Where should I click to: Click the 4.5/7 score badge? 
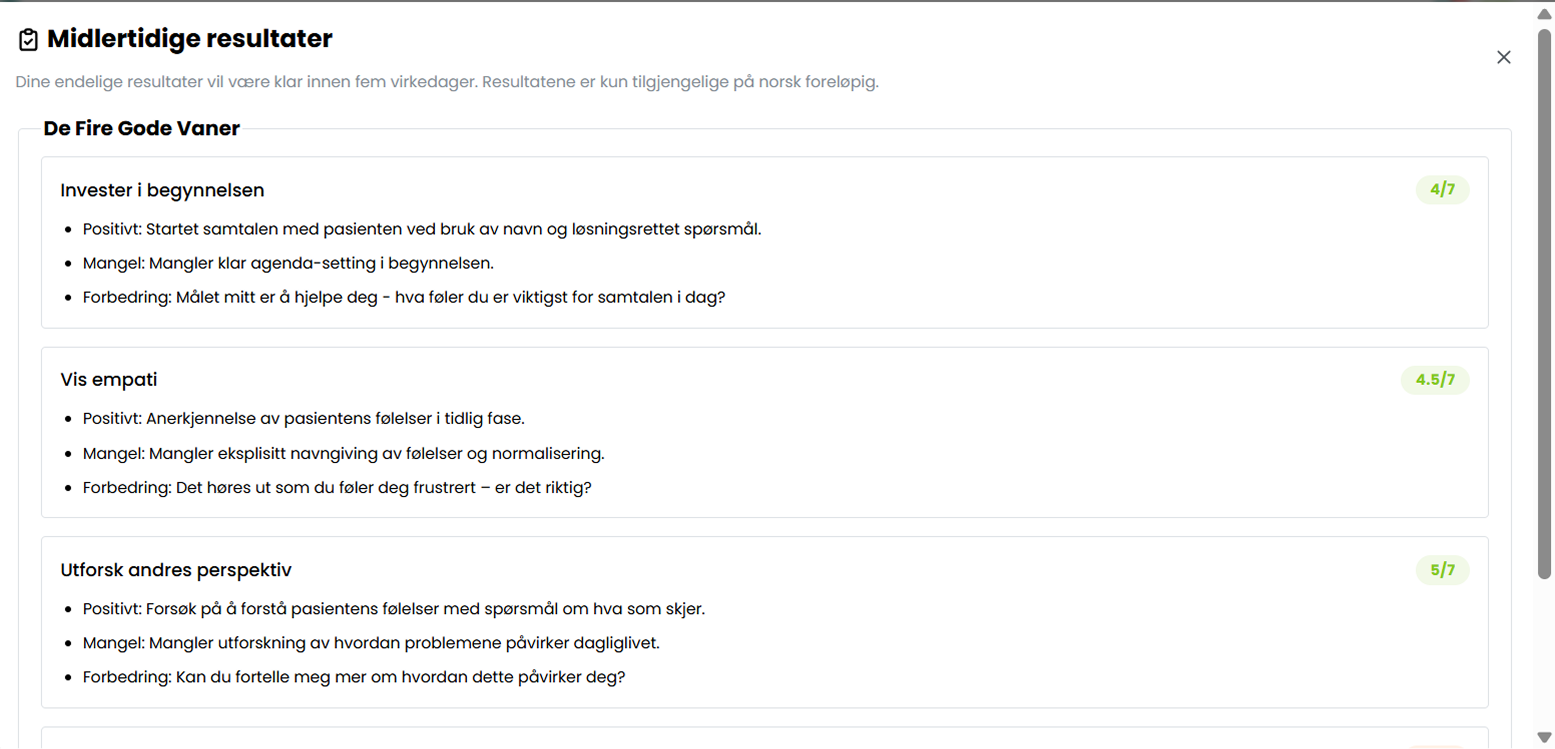[x=1435, y=380]
